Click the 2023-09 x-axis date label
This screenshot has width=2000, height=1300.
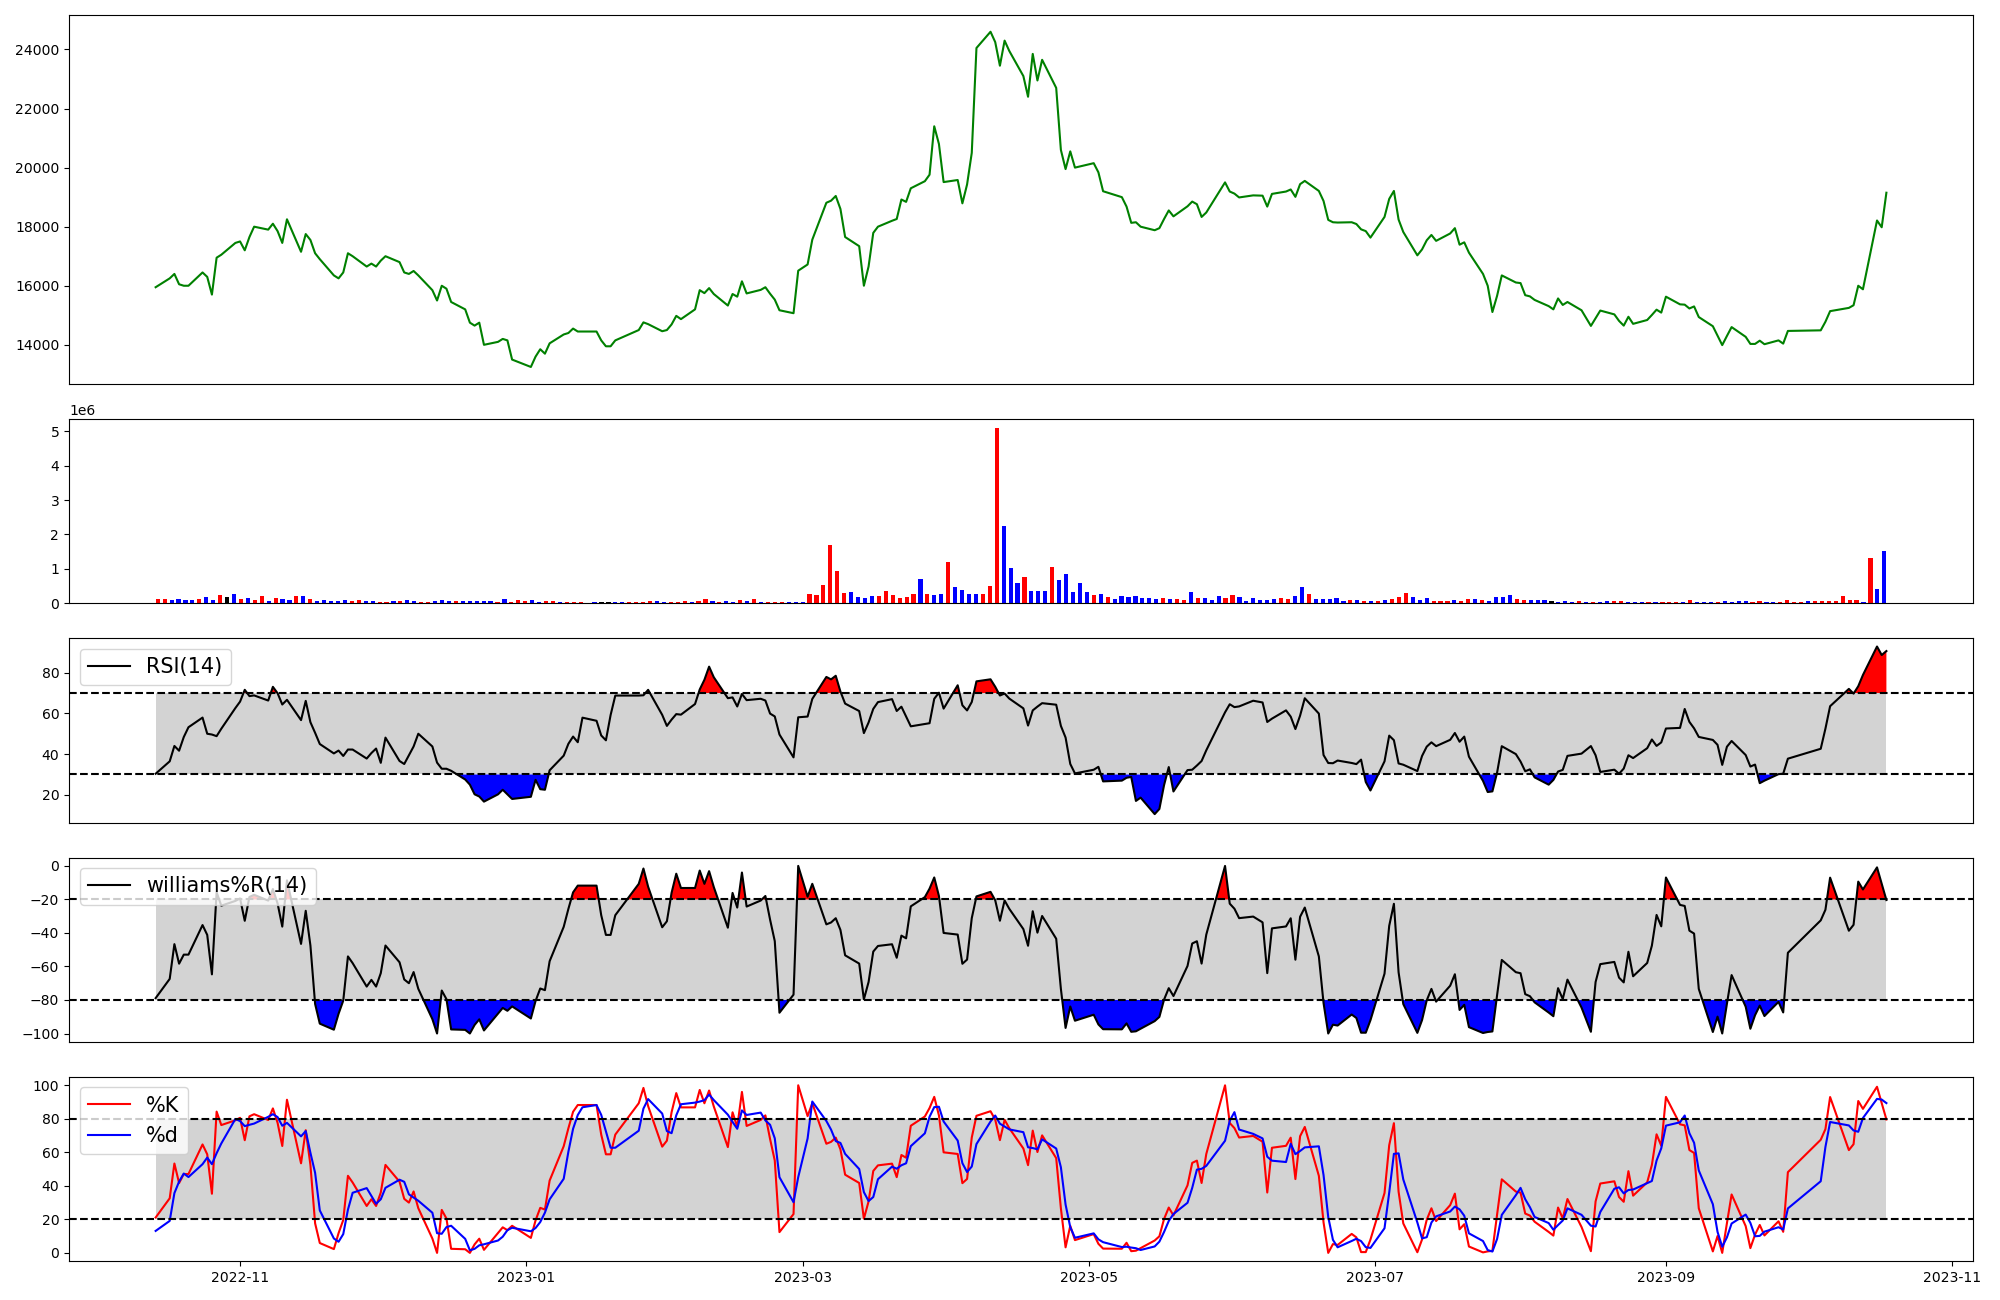(1666, 1277)
